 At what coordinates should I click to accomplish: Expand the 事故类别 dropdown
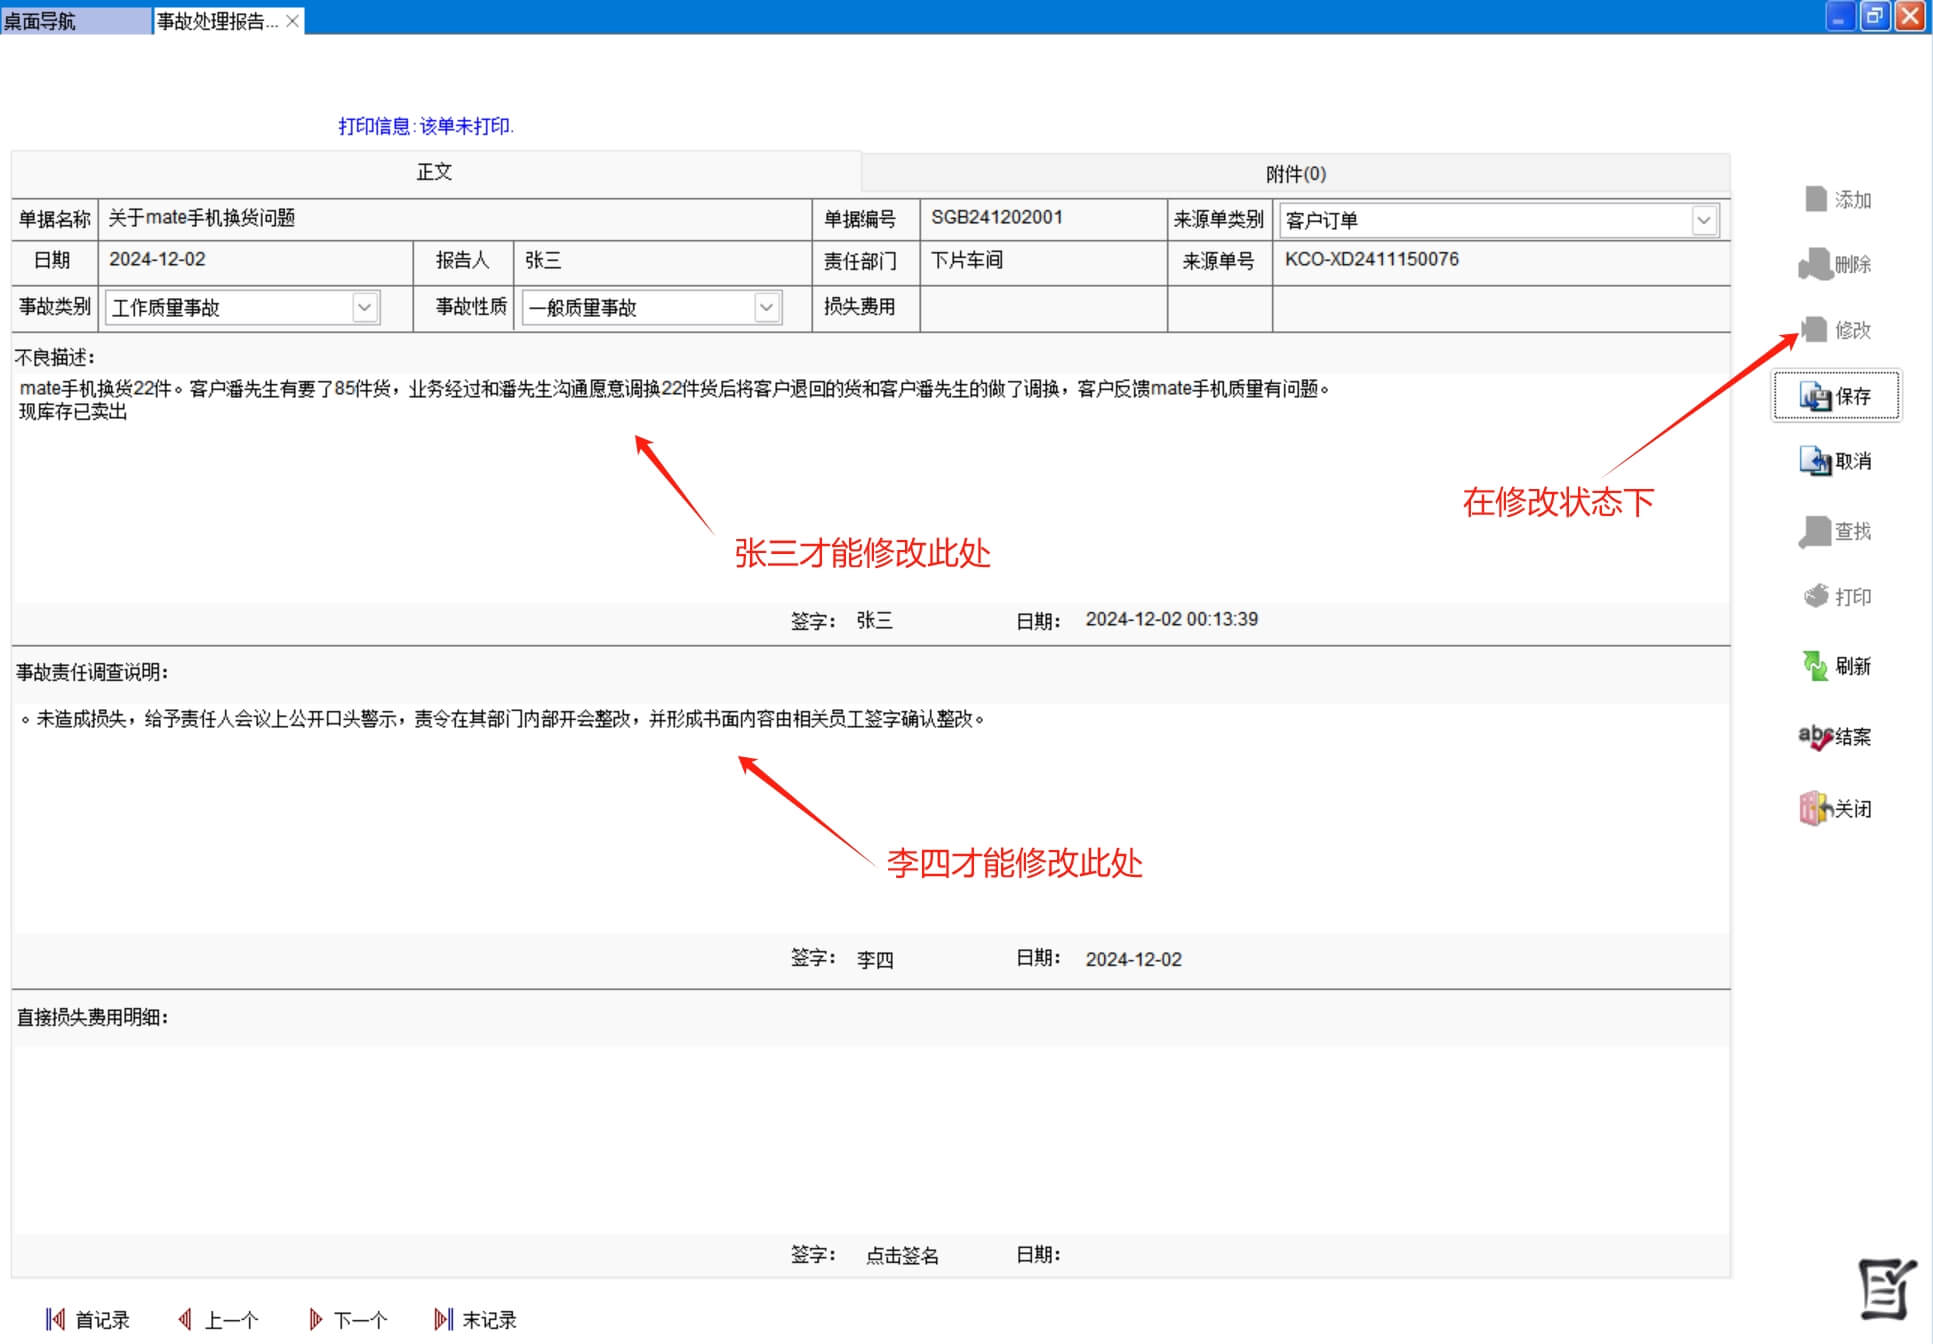pyautogui.click(x=365, y=307)
